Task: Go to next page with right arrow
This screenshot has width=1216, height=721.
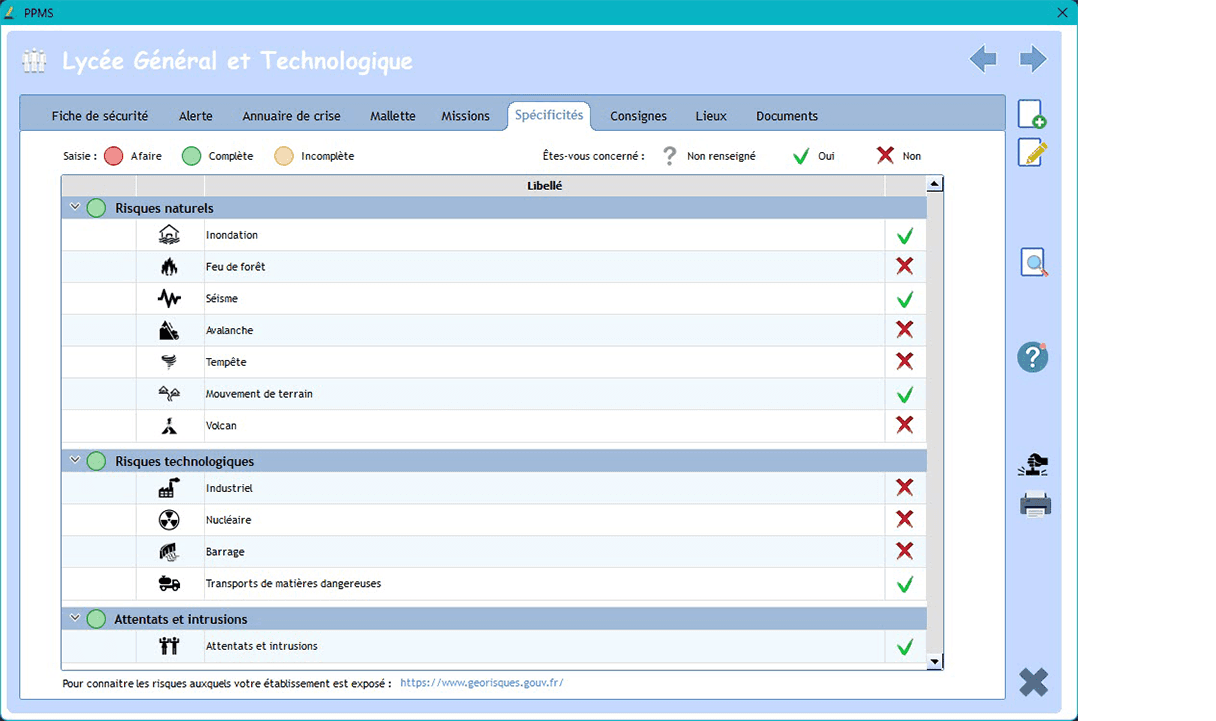Action: 1033,60
